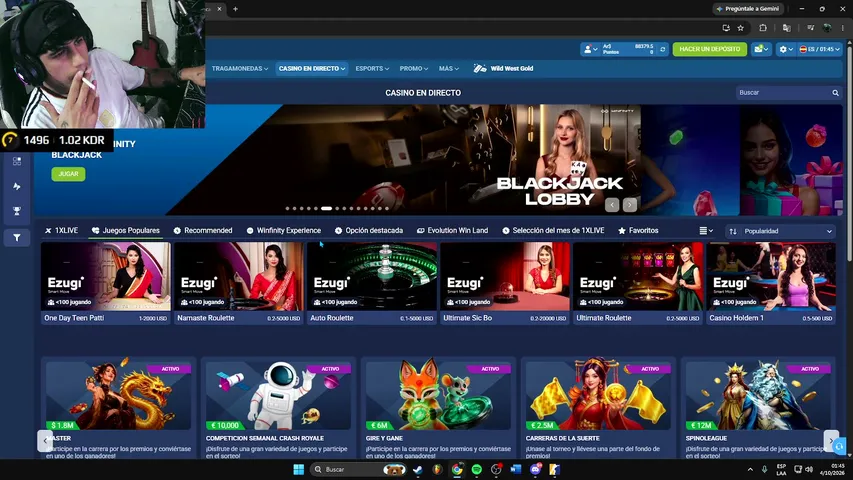
Task: Open Steam from the taskbar
Action: click(418, 469)
